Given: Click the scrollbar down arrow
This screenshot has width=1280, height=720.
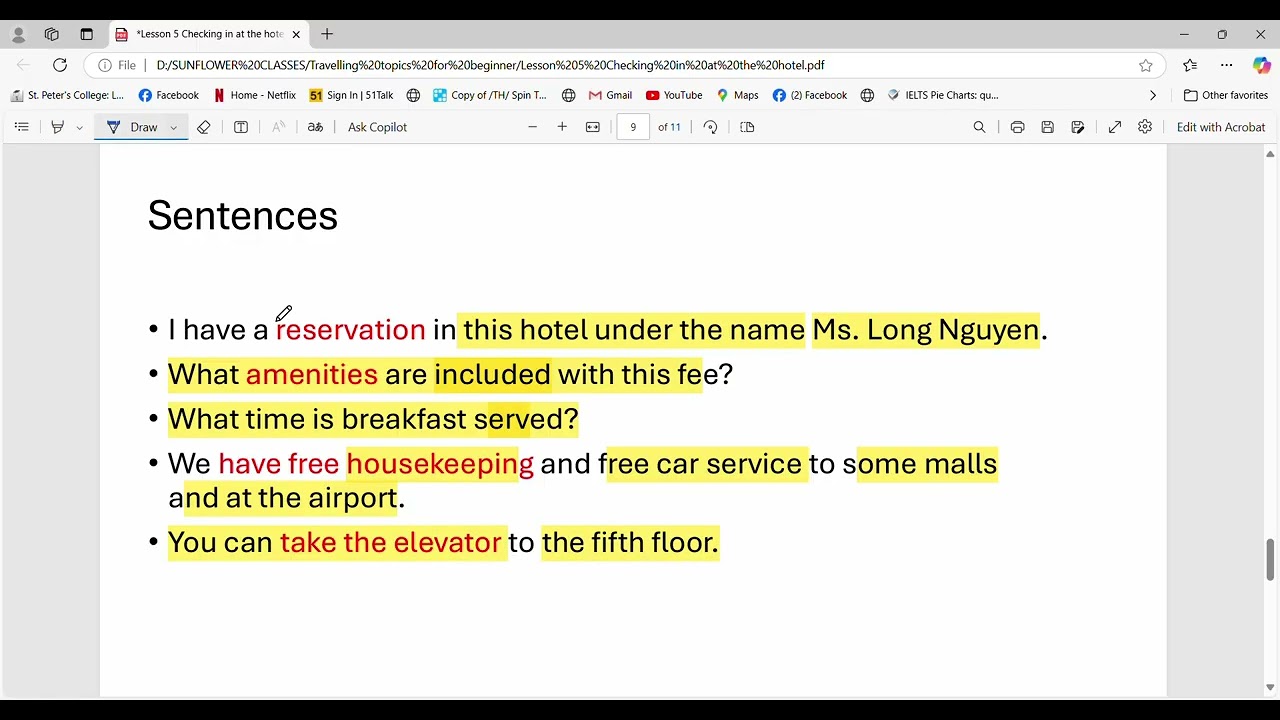Looking at the screenshot, I should pyautogui.click(x=1270, y=688).
